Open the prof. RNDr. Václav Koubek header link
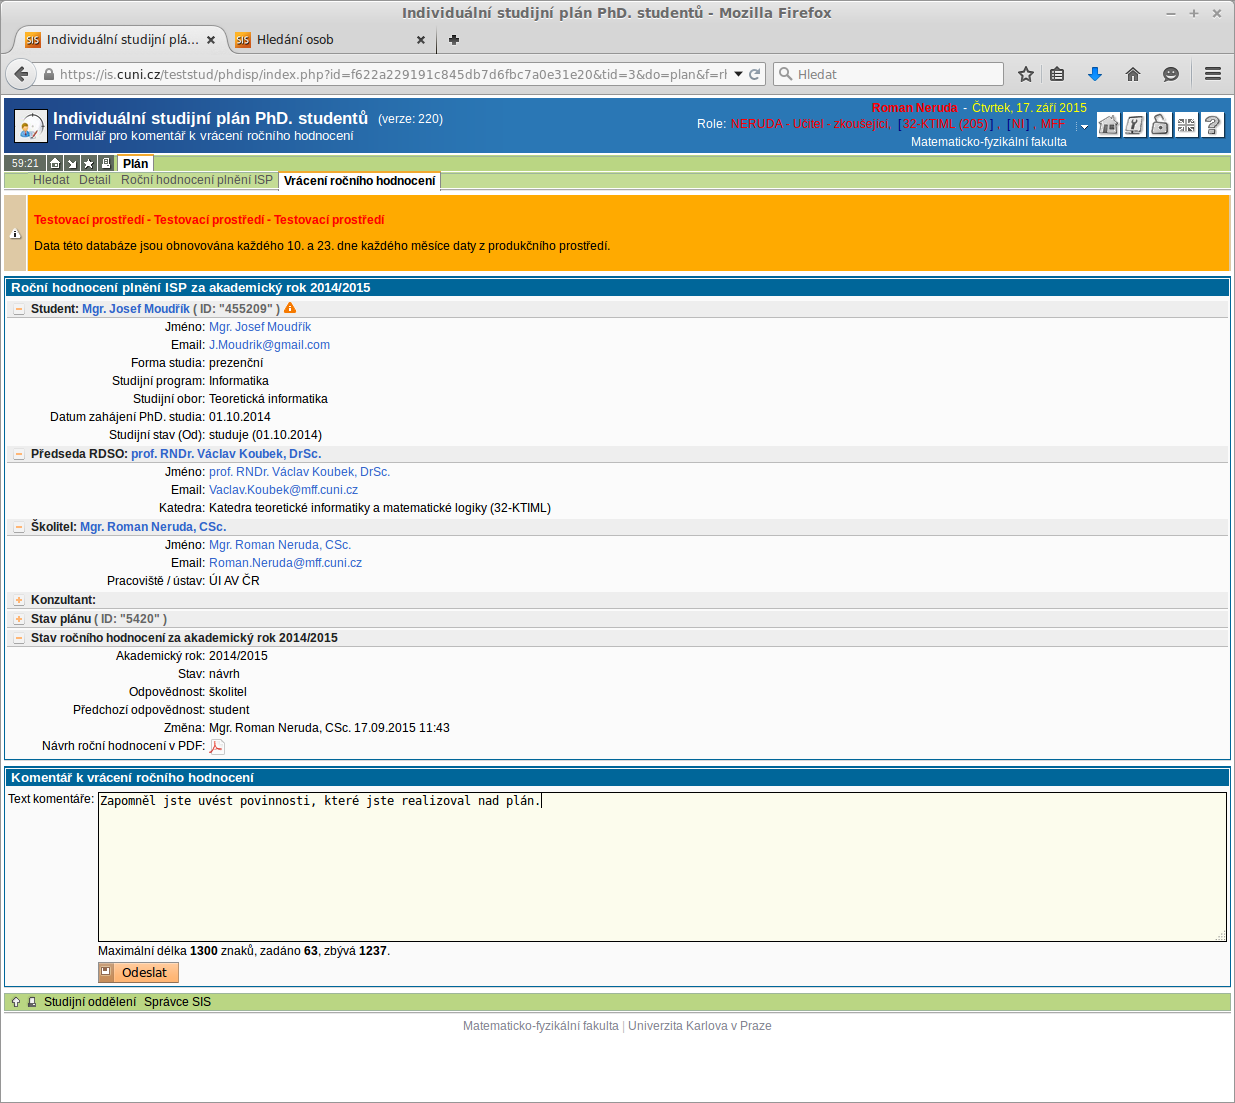The image size is (1235, 1103). (x=226, y=454)
